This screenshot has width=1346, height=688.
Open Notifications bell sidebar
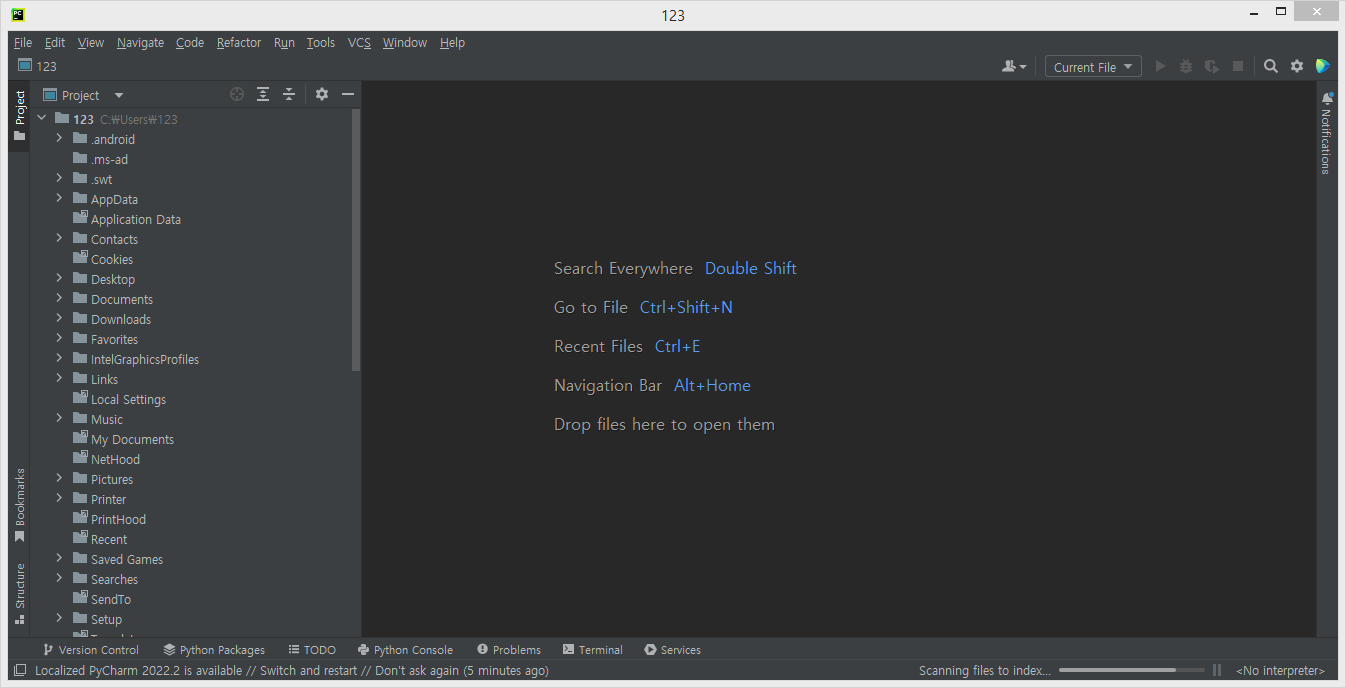[1327, 133]
